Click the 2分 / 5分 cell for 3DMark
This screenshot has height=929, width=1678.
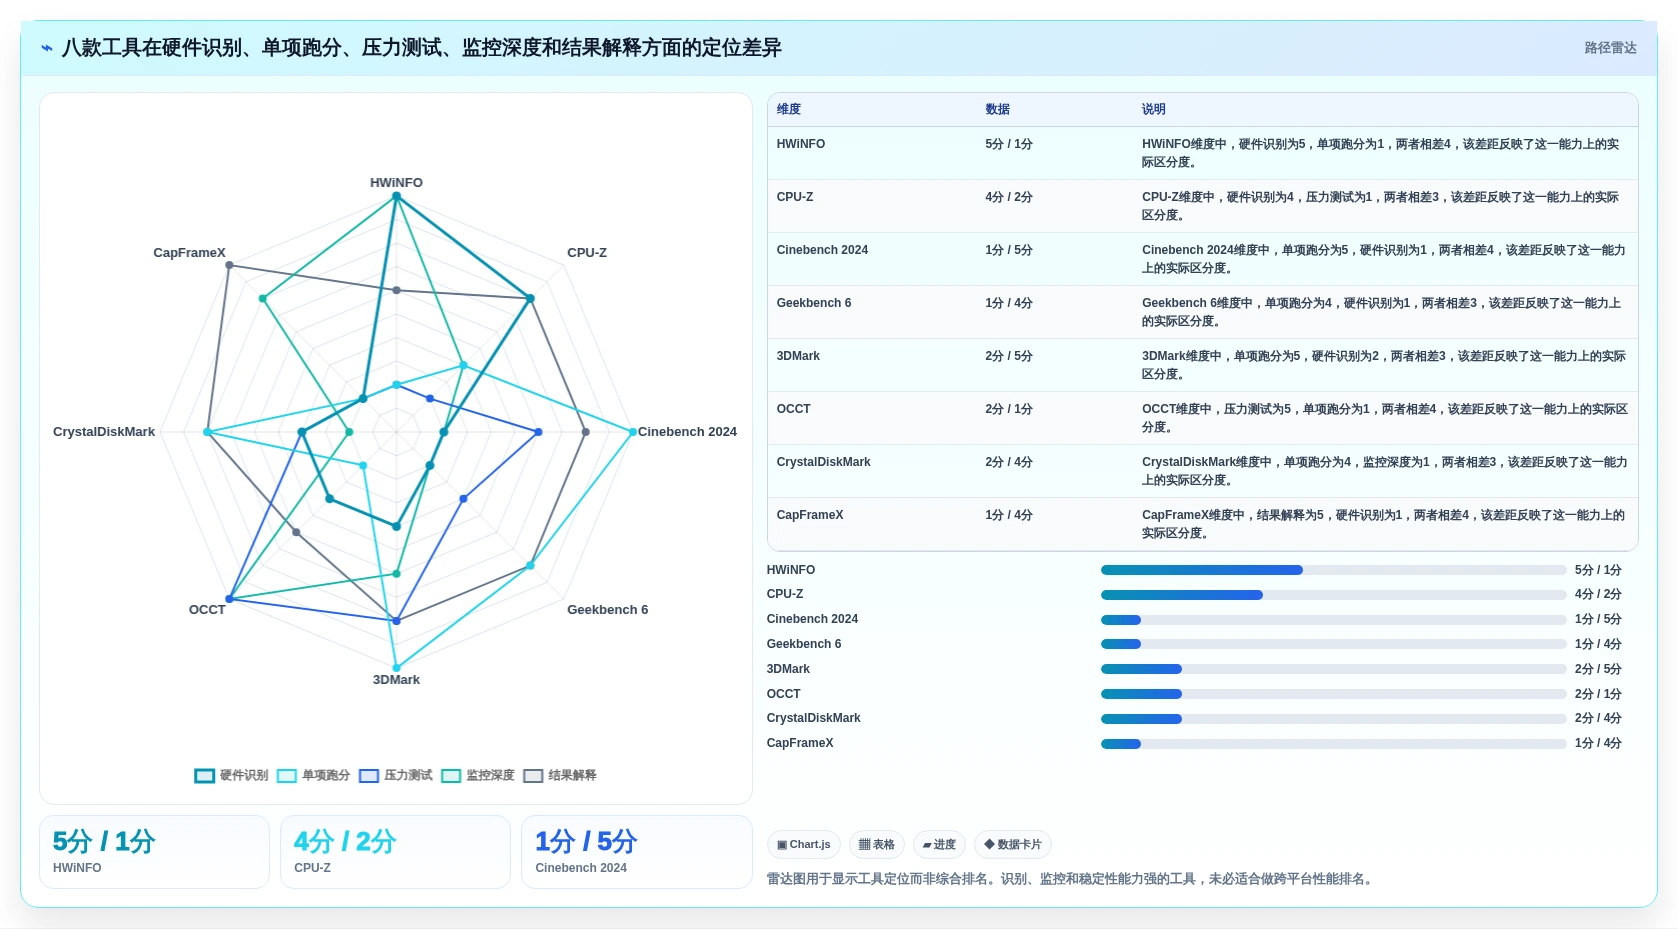(1009, 356)
